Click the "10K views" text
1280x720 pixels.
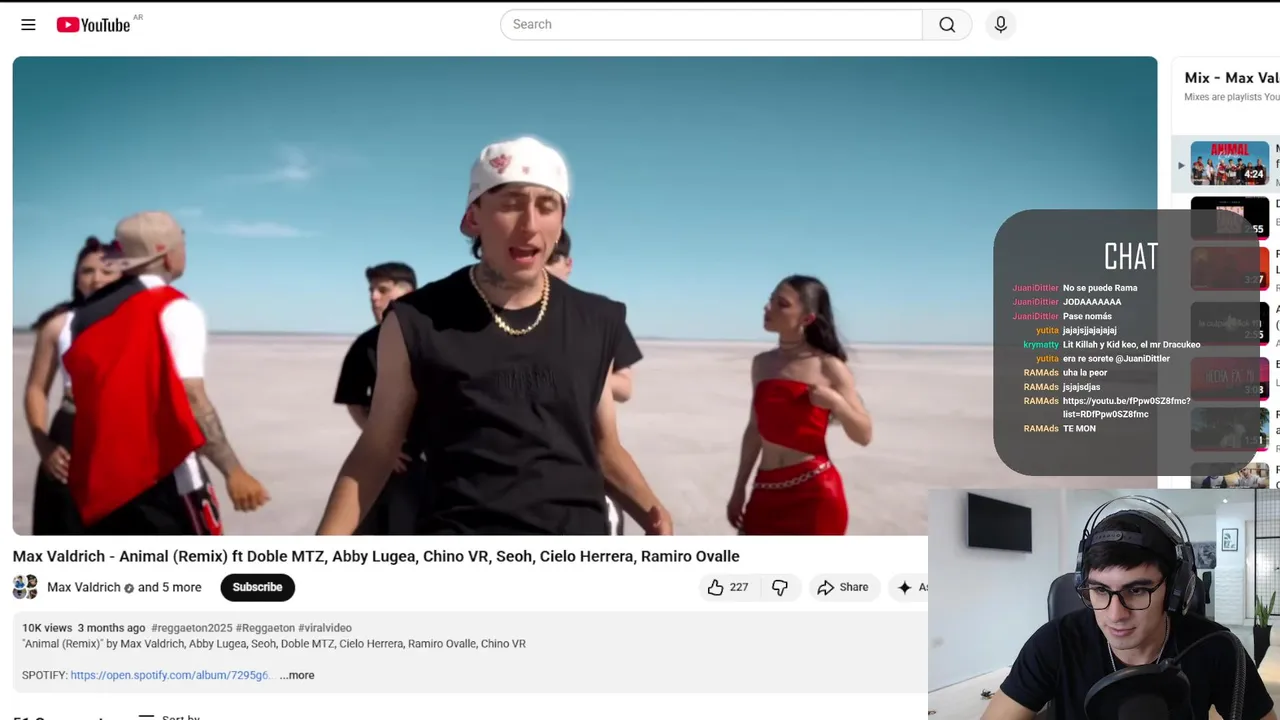47,628
